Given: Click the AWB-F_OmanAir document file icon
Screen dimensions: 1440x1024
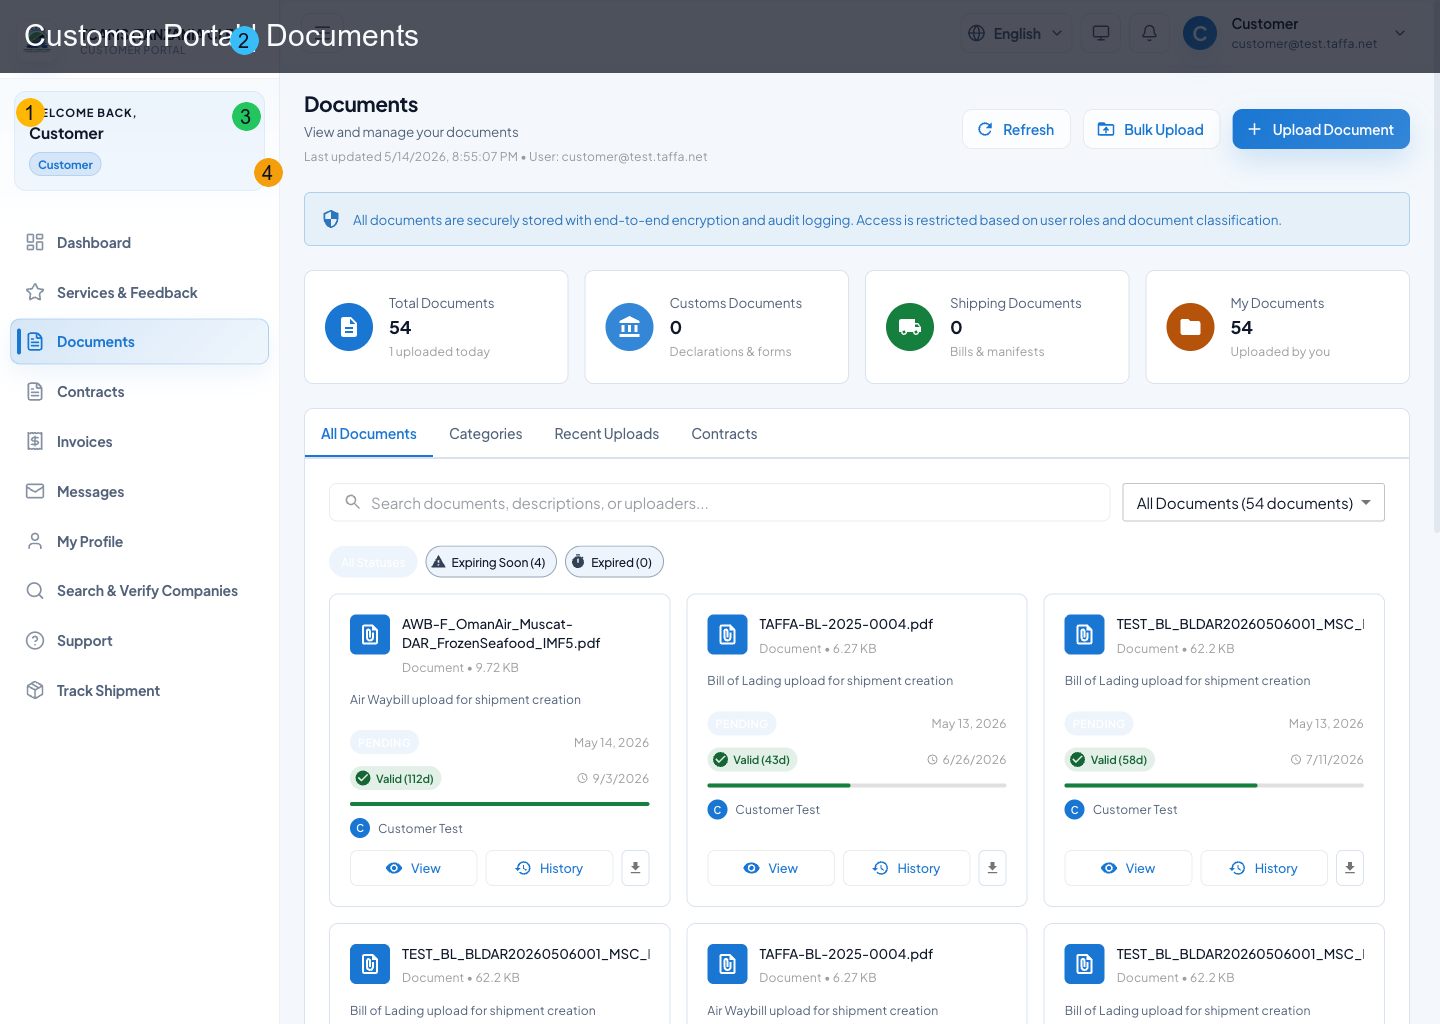Looking at the screenshot, I should [x=370, y=634].
